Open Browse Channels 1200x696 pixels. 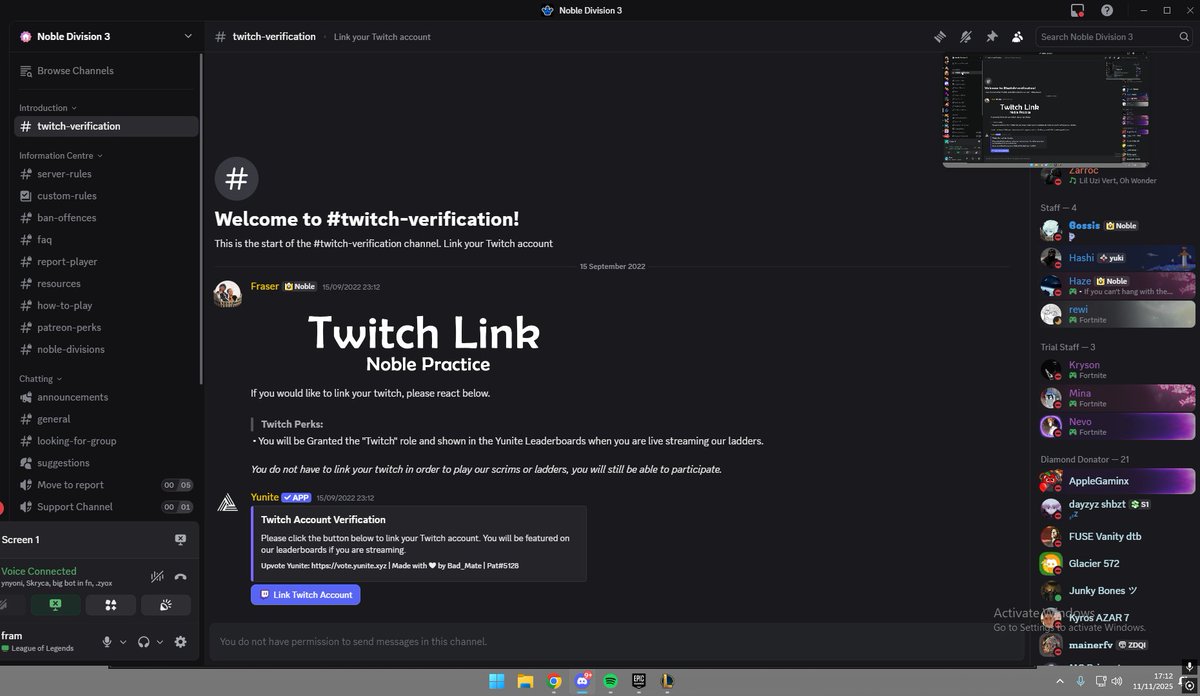pyautogui.click(x=106, y=71)
